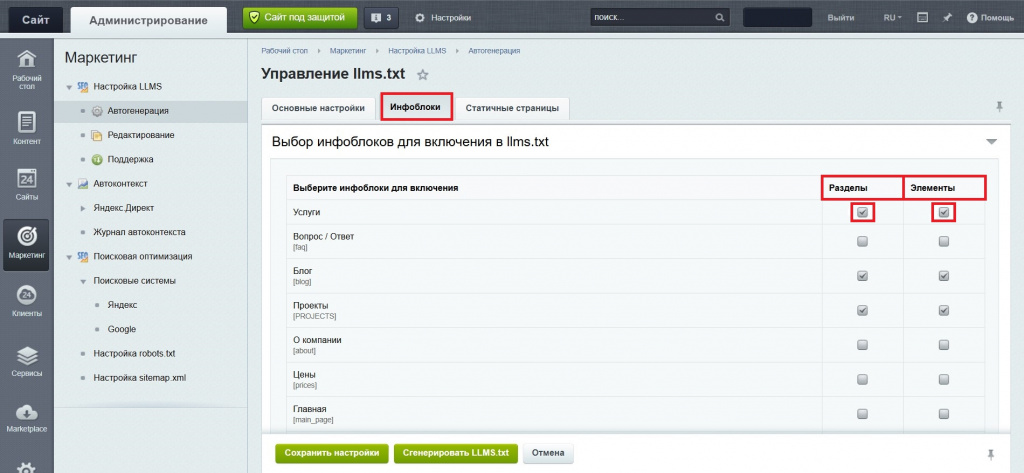Image resolution: width=1024 pixels, height=473 pixels.
Task: Open the Рабочий стол home icon
Action: pyautogui.click(x=27, y=67)
